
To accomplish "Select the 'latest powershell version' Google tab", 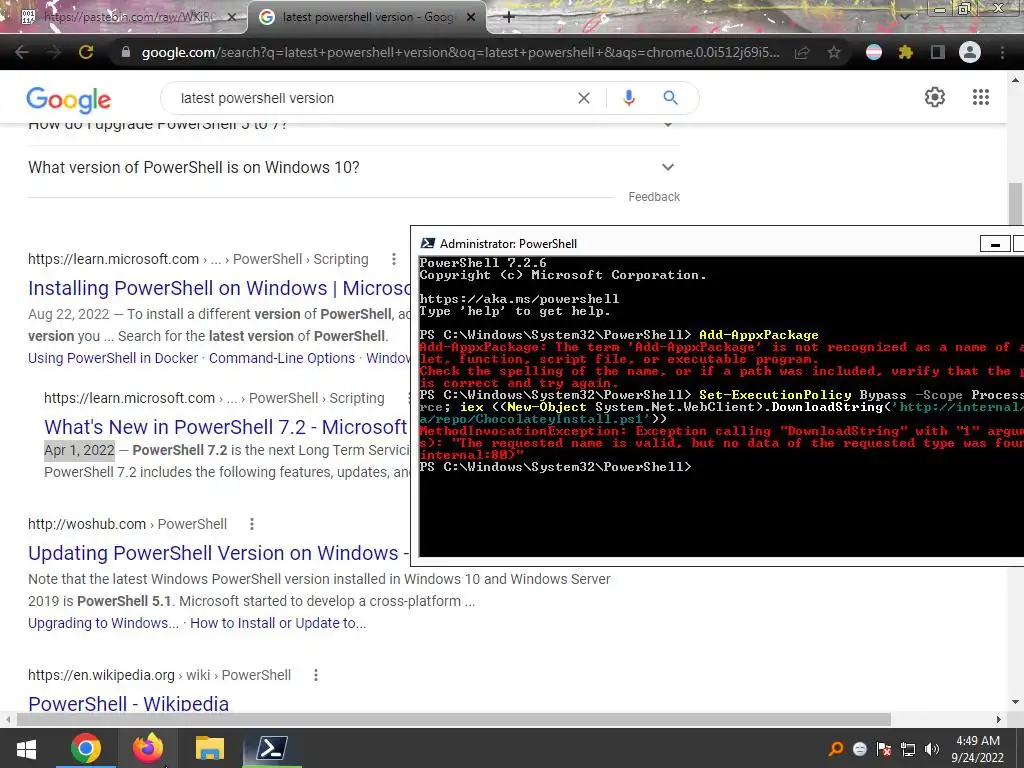I will click(367, 17).
